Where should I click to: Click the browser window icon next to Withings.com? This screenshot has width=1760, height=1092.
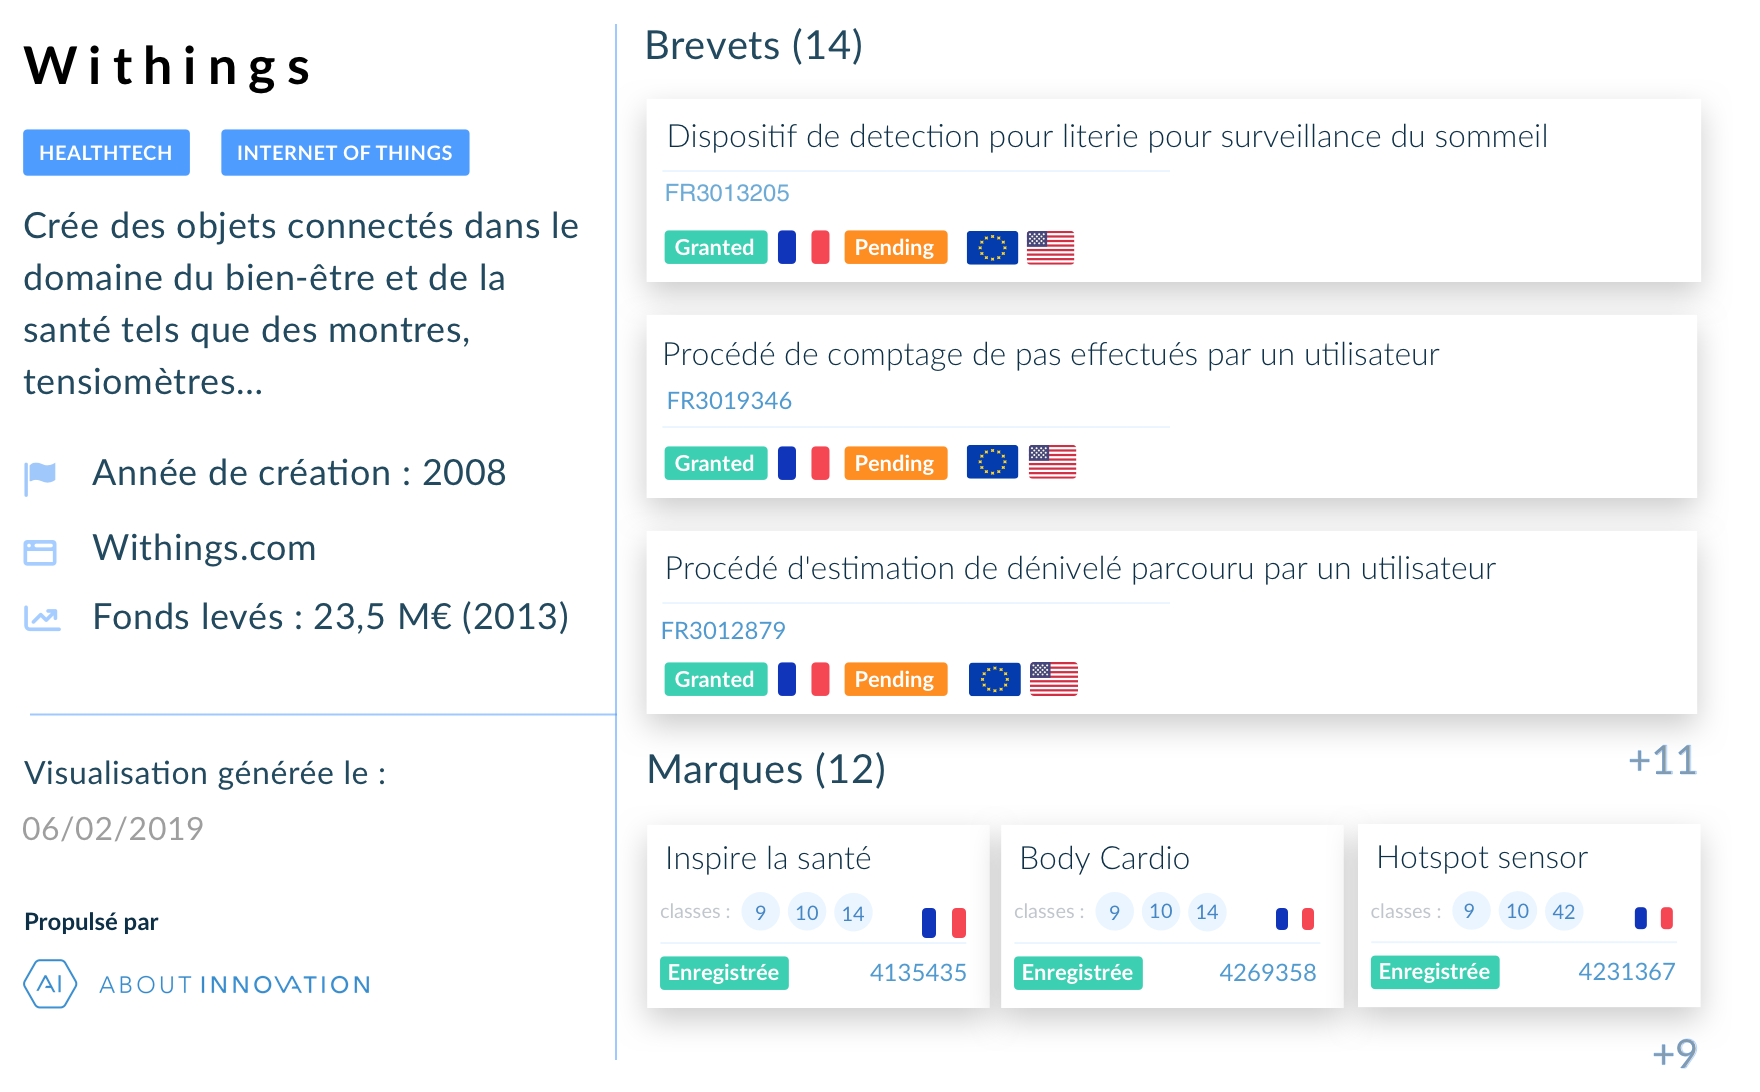[40, 552]
